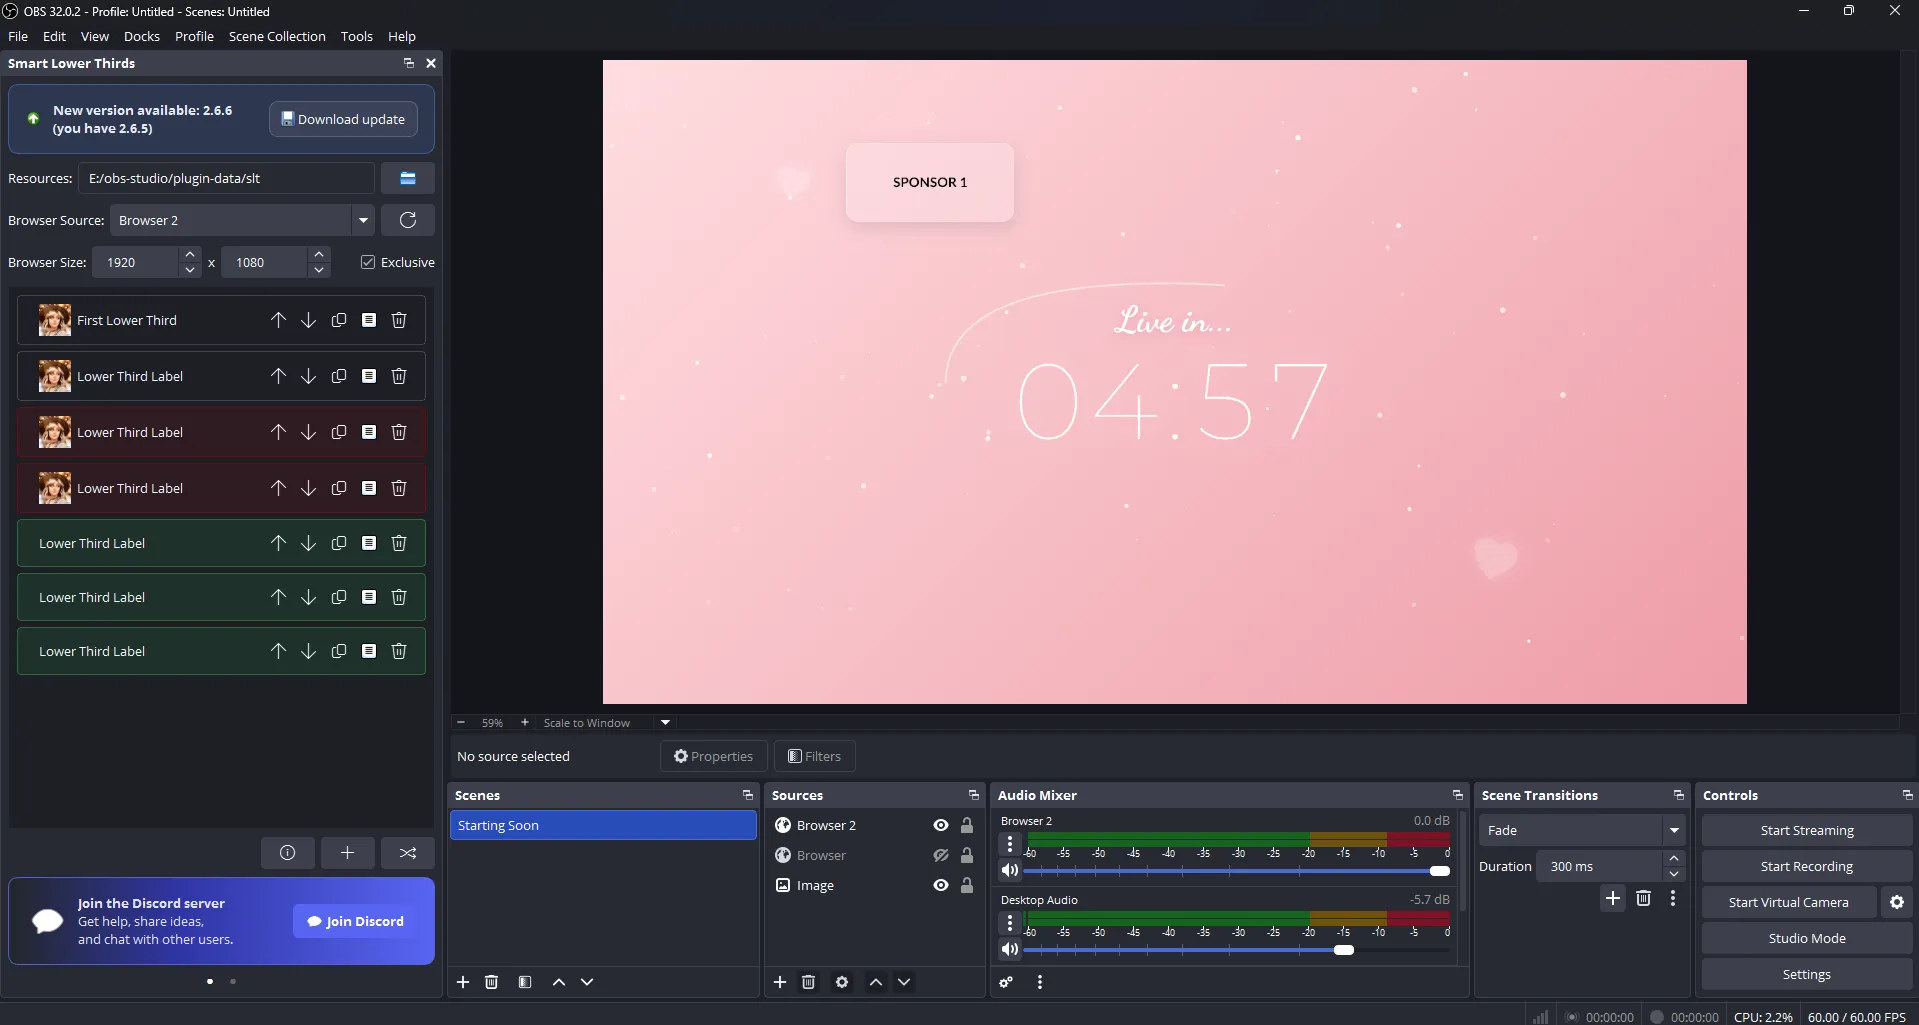Open the Tools menu
This screenshot has height=1025, width=1919.
tap(356, 36)
